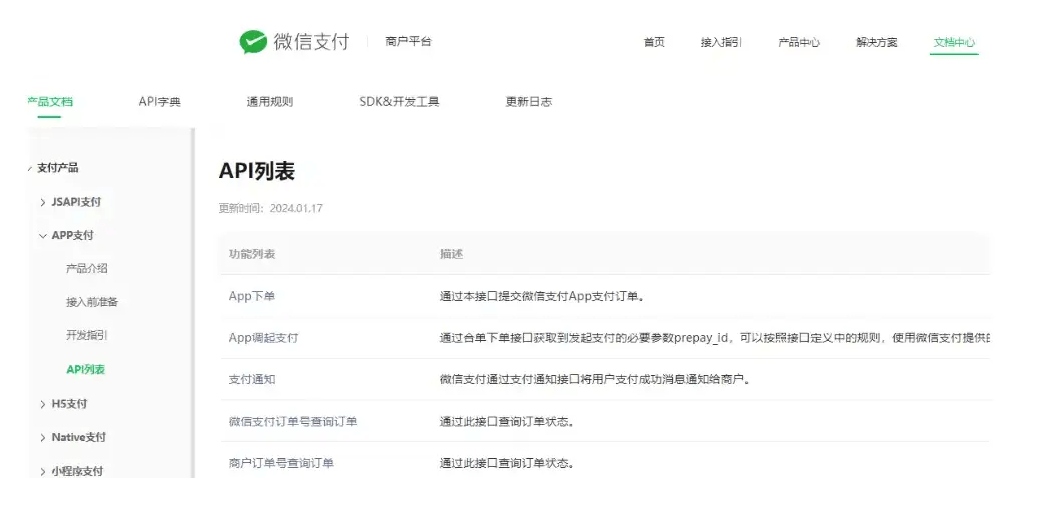
Task: Select the APP支付 tree item
Action: point(72,235)
